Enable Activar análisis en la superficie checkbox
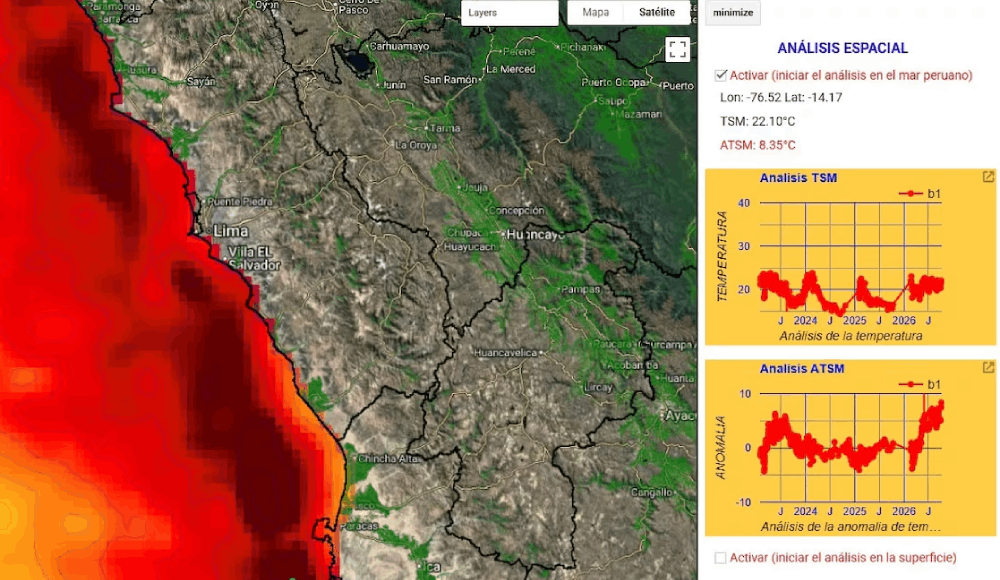 point(721,558)
